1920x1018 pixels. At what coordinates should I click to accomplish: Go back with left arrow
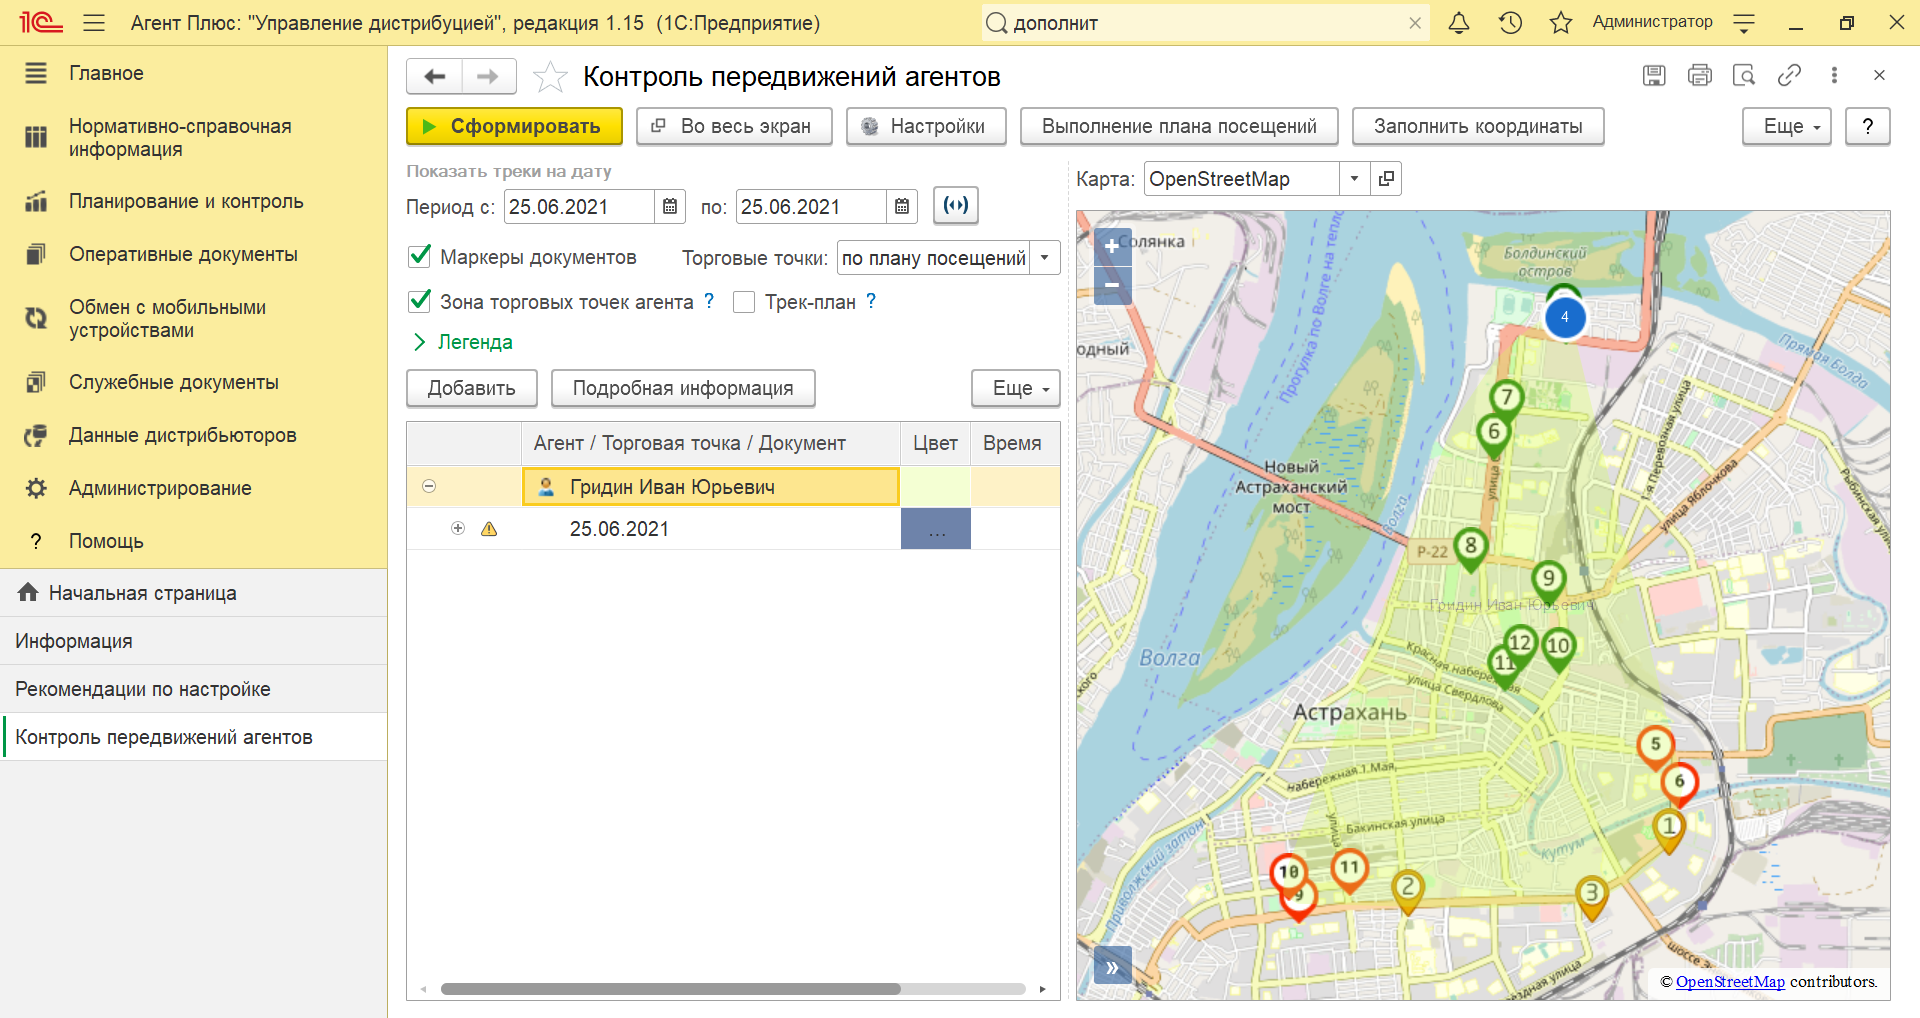coord(434,76)
